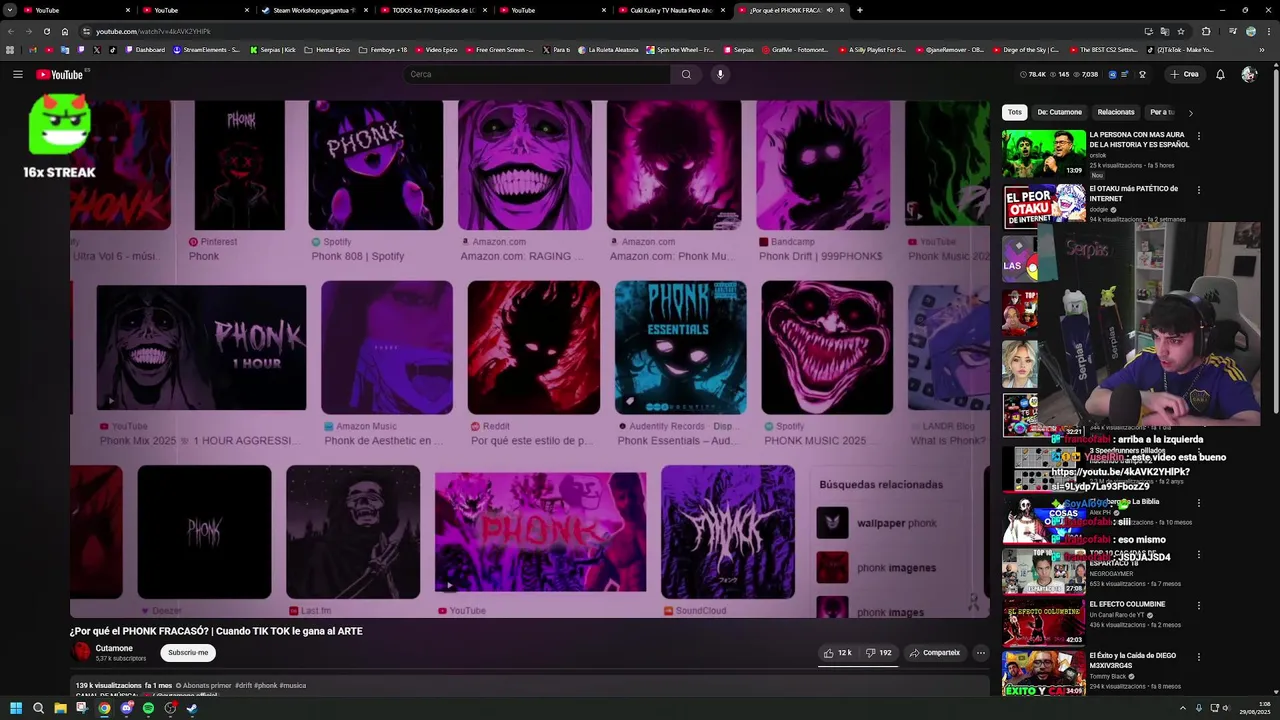Open options for Caída de DIEGO M3XIV3RG4S video
1280x720 pixels.
coord(1198,657)
